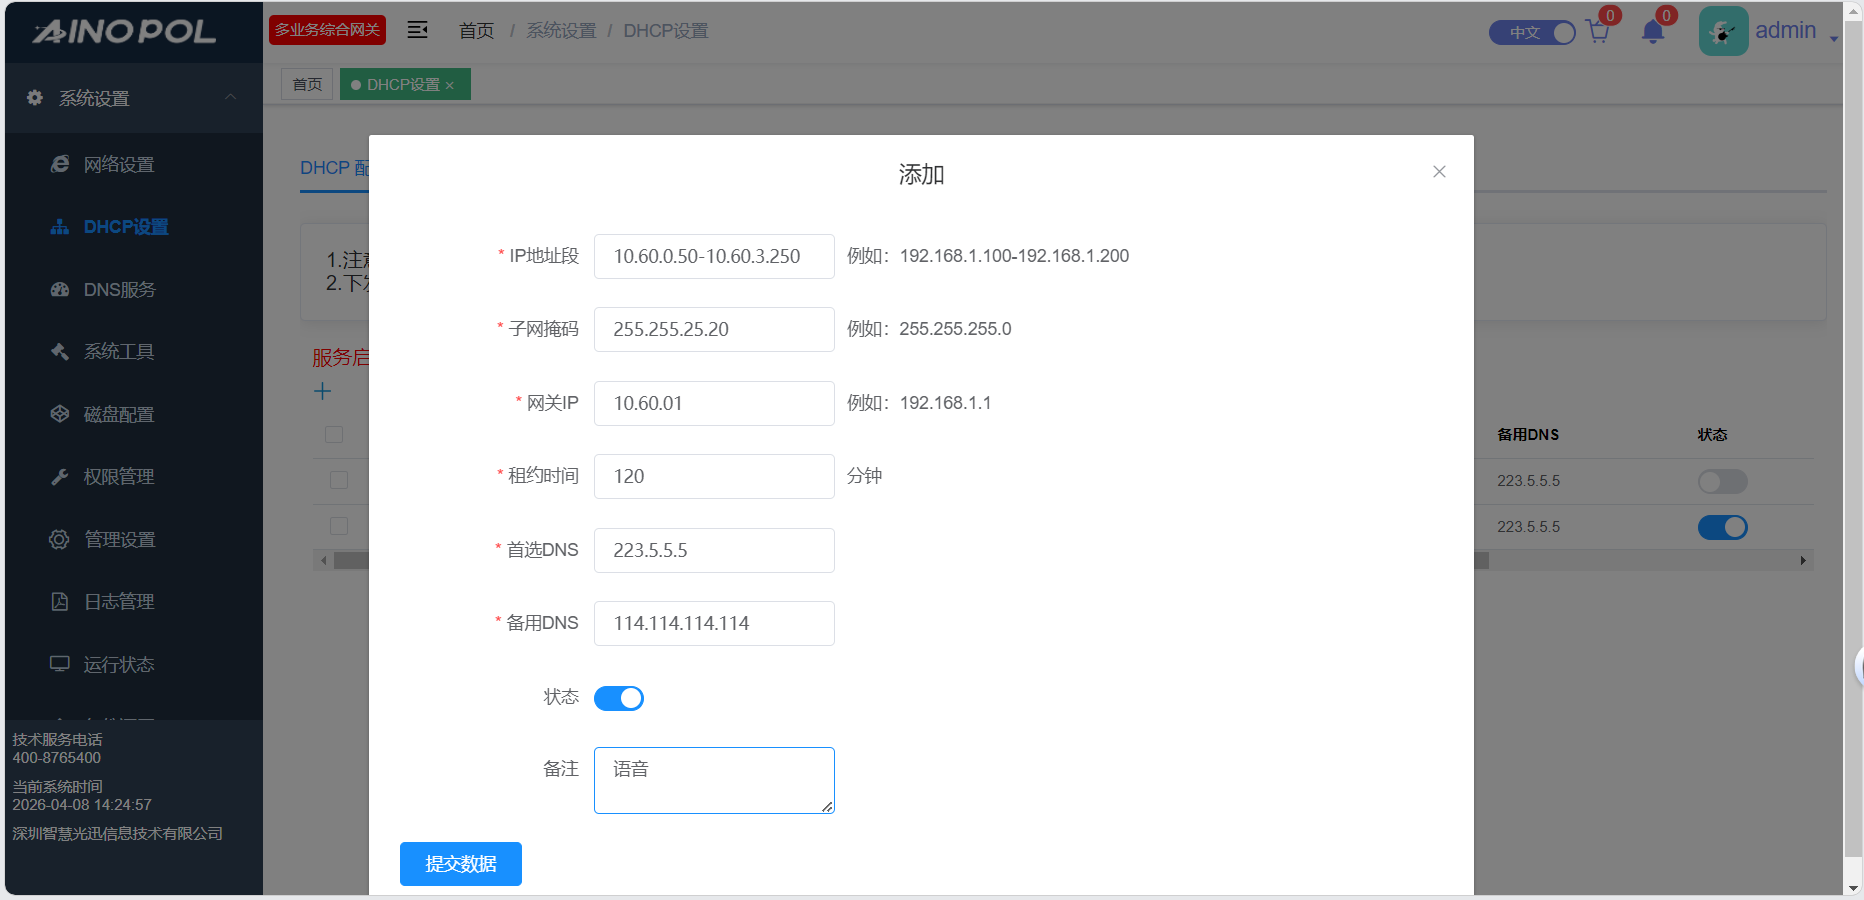Screen dimensions: 1864x900
Task: Close the 添加 dialog with X icon
Action: pyautogui.click(x=1439, y=172)
